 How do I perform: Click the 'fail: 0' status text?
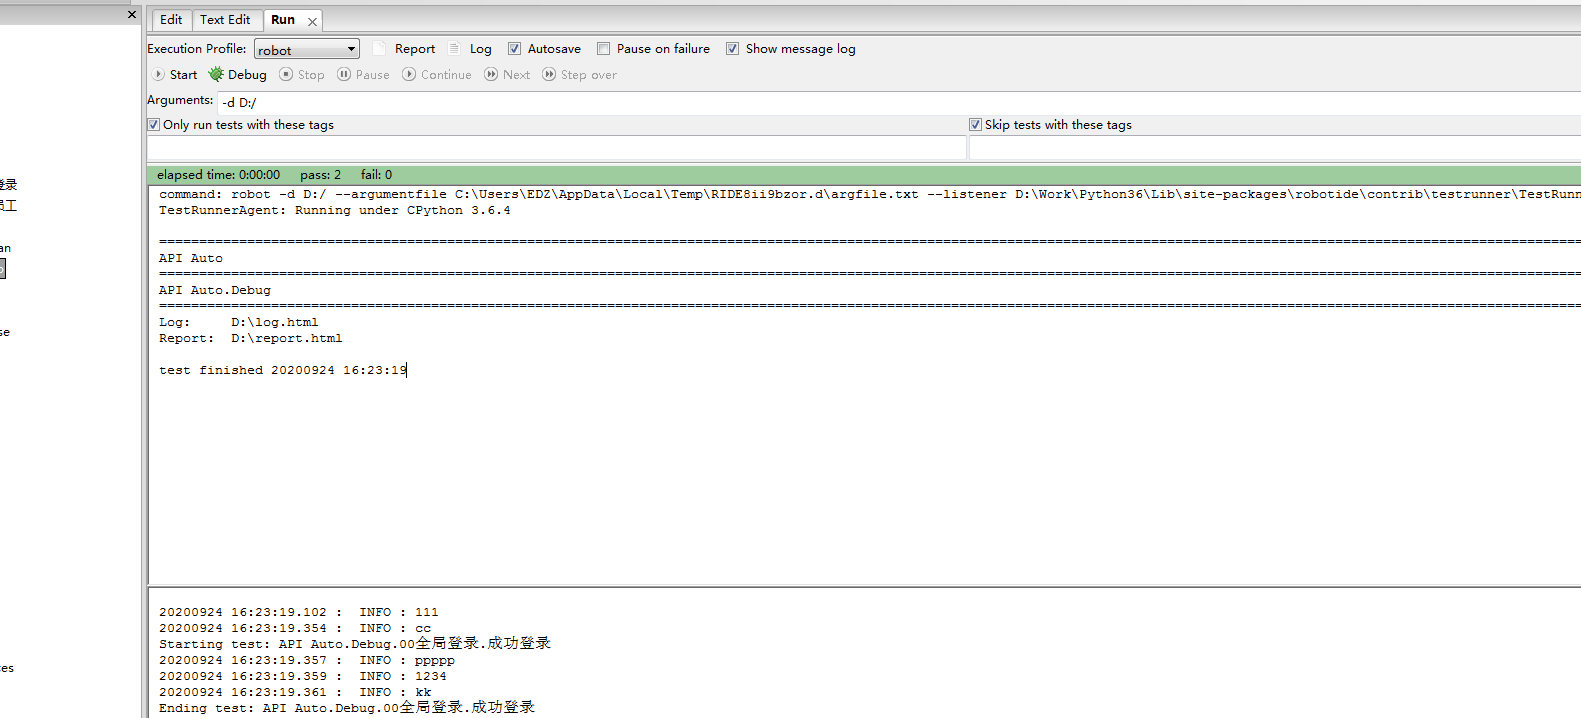pyautogui.click(x=376, y=175)
